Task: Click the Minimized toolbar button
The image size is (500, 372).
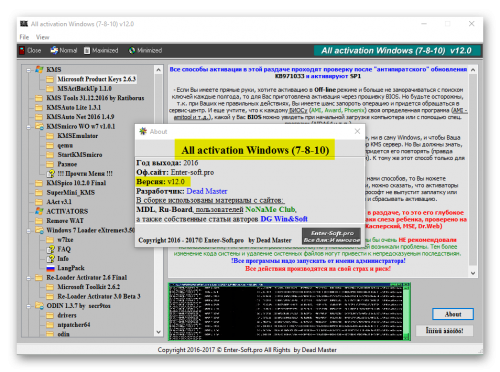Action: click(x=145, y=51)
